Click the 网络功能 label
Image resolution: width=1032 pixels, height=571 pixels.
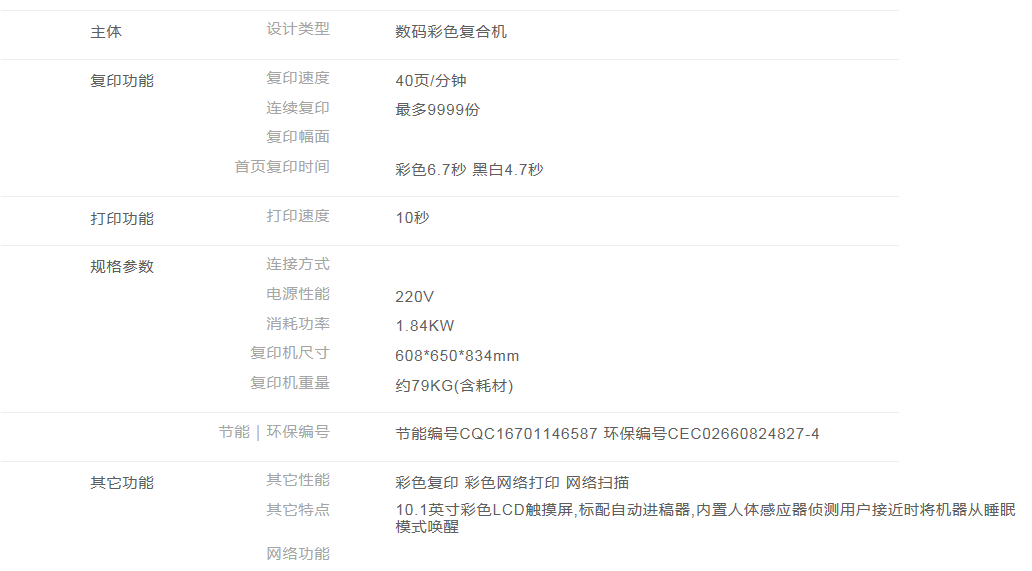[x=297, y=554]
